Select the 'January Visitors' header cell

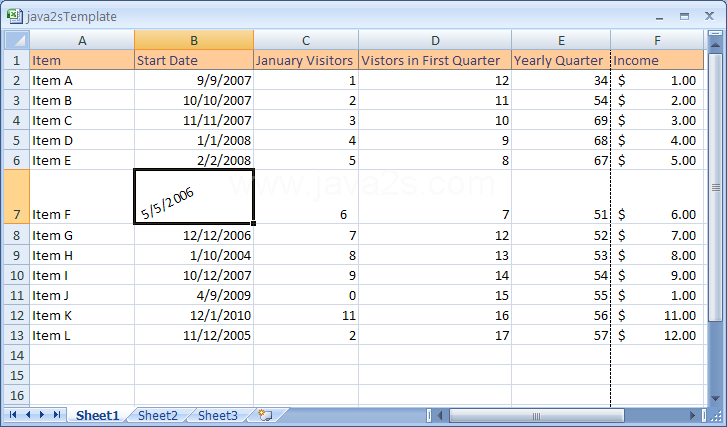pos(306,60)
